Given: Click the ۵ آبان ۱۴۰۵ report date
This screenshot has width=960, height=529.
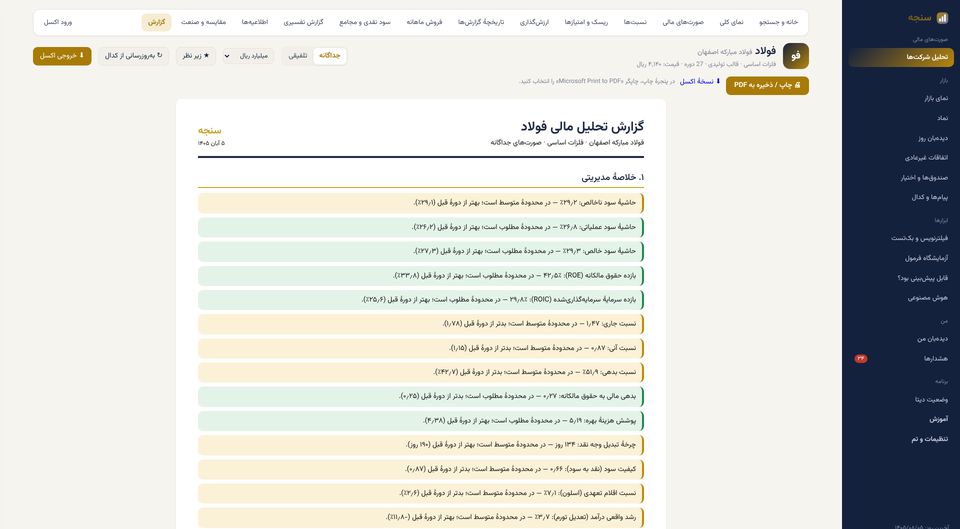Looking at the screenshot, I should coord(211,143).
